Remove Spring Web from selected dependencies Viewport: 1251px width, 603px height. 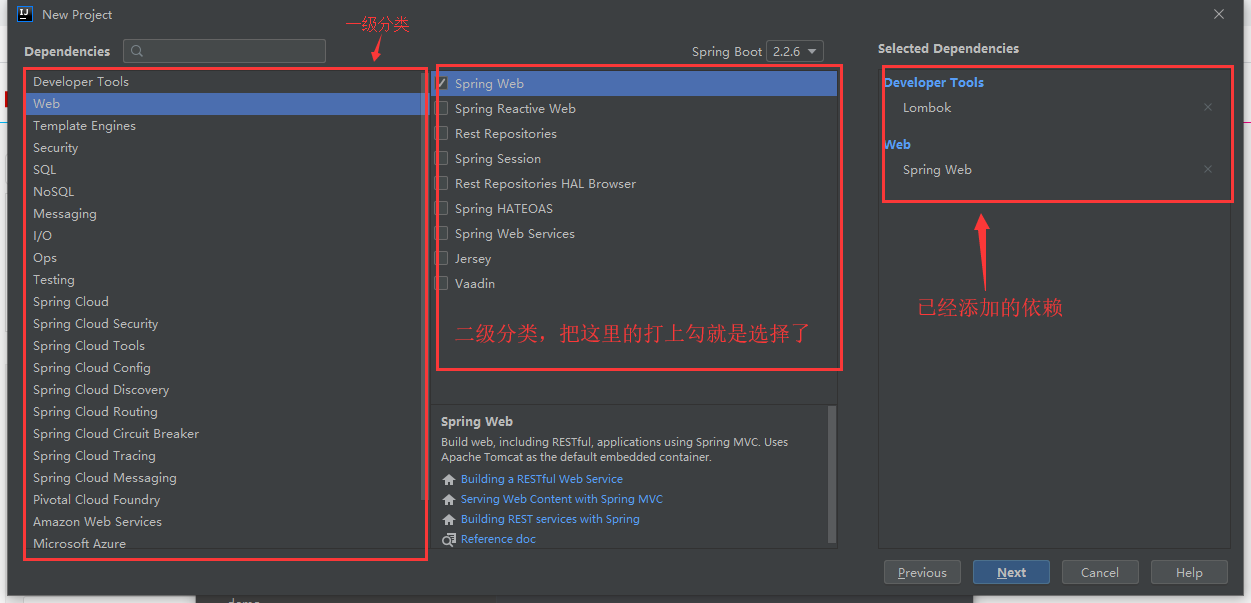click(1208, 169)
